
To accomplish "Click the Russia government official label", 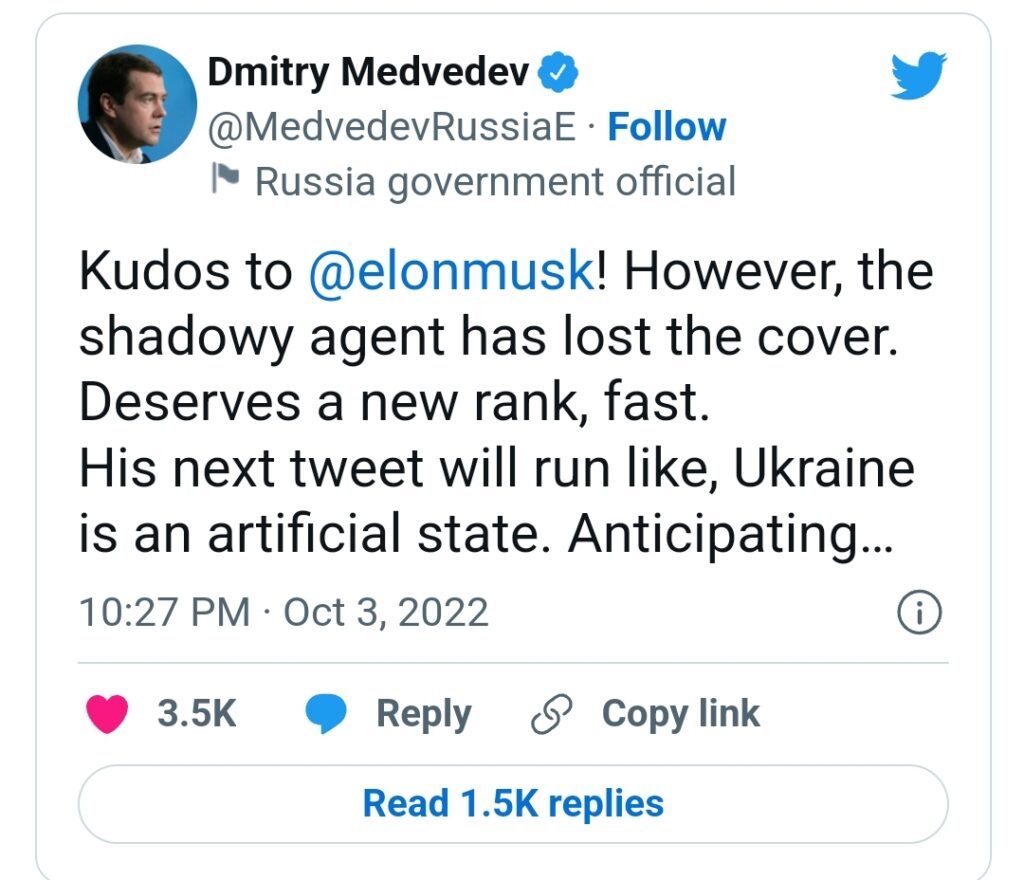I will pyautogui.click(x=495, y=182).
